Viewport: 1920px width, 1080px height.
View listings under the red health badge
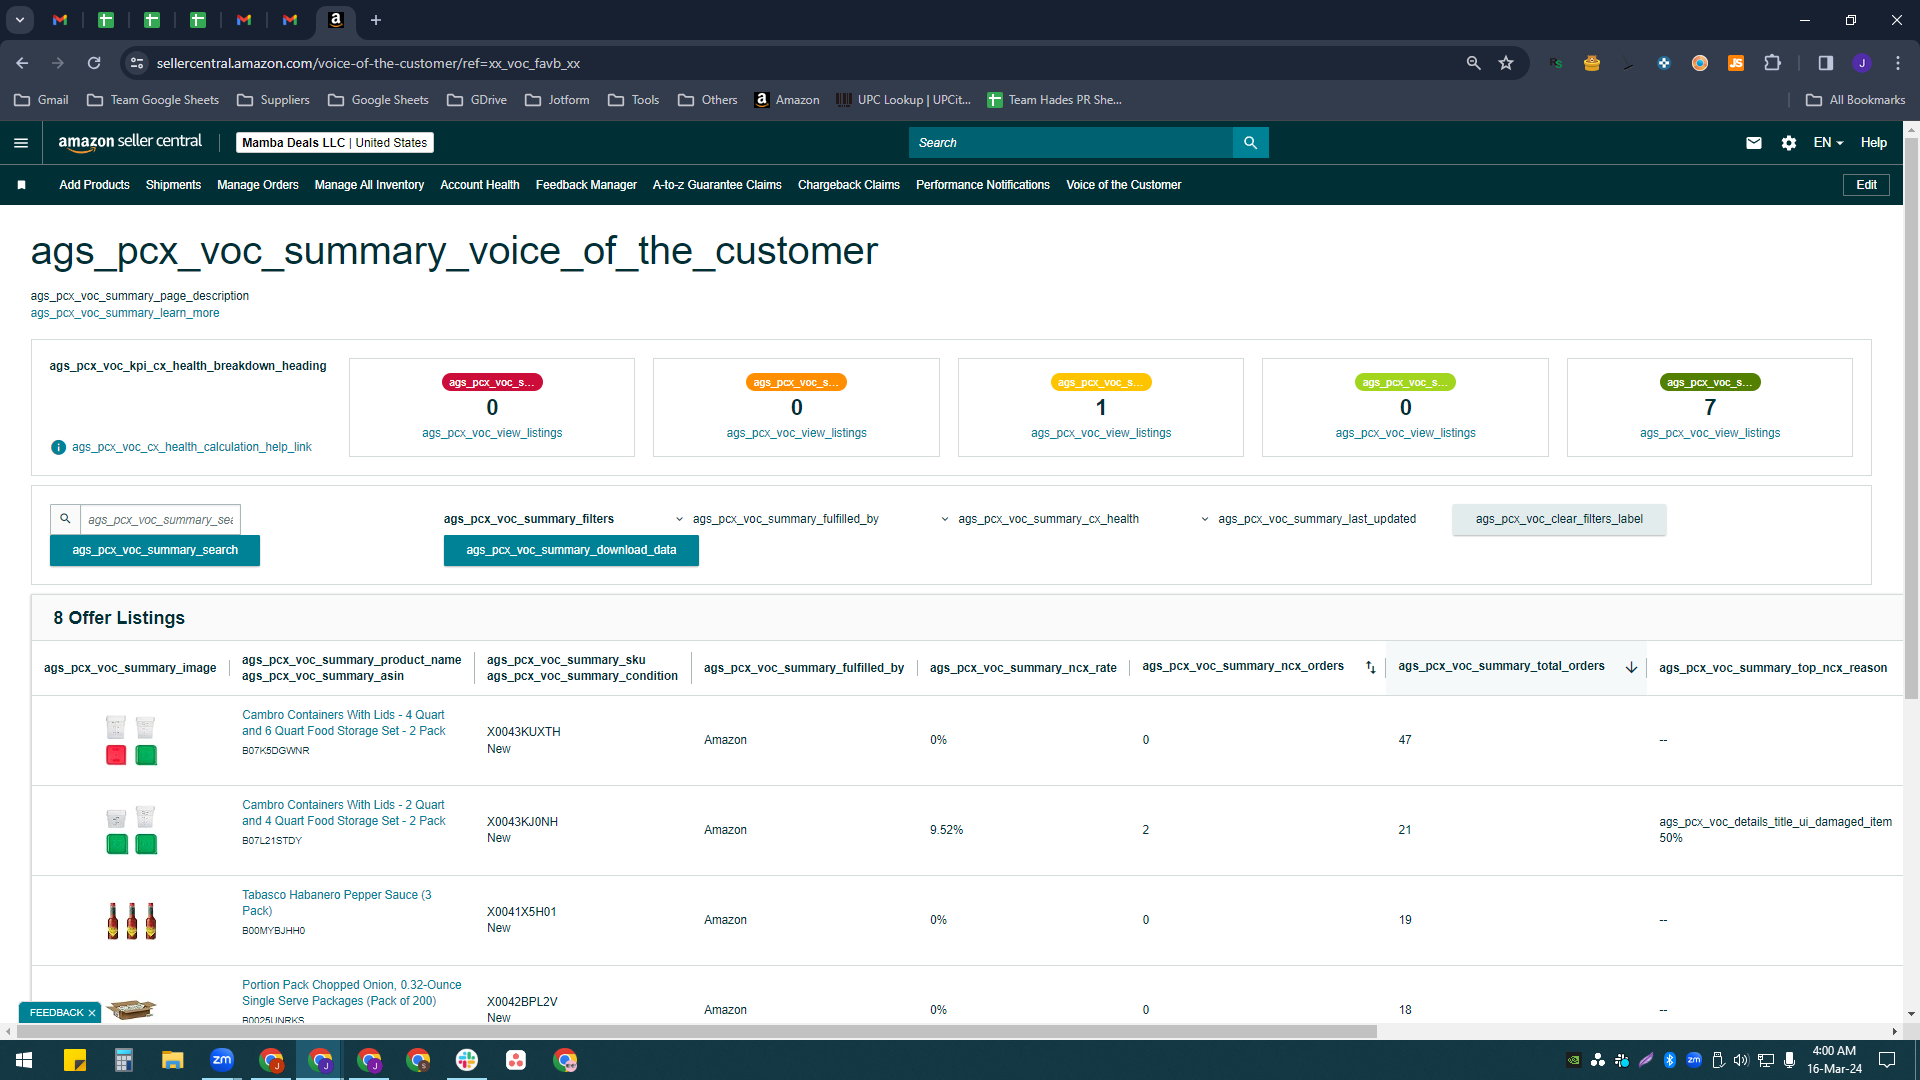coord(492,433)
